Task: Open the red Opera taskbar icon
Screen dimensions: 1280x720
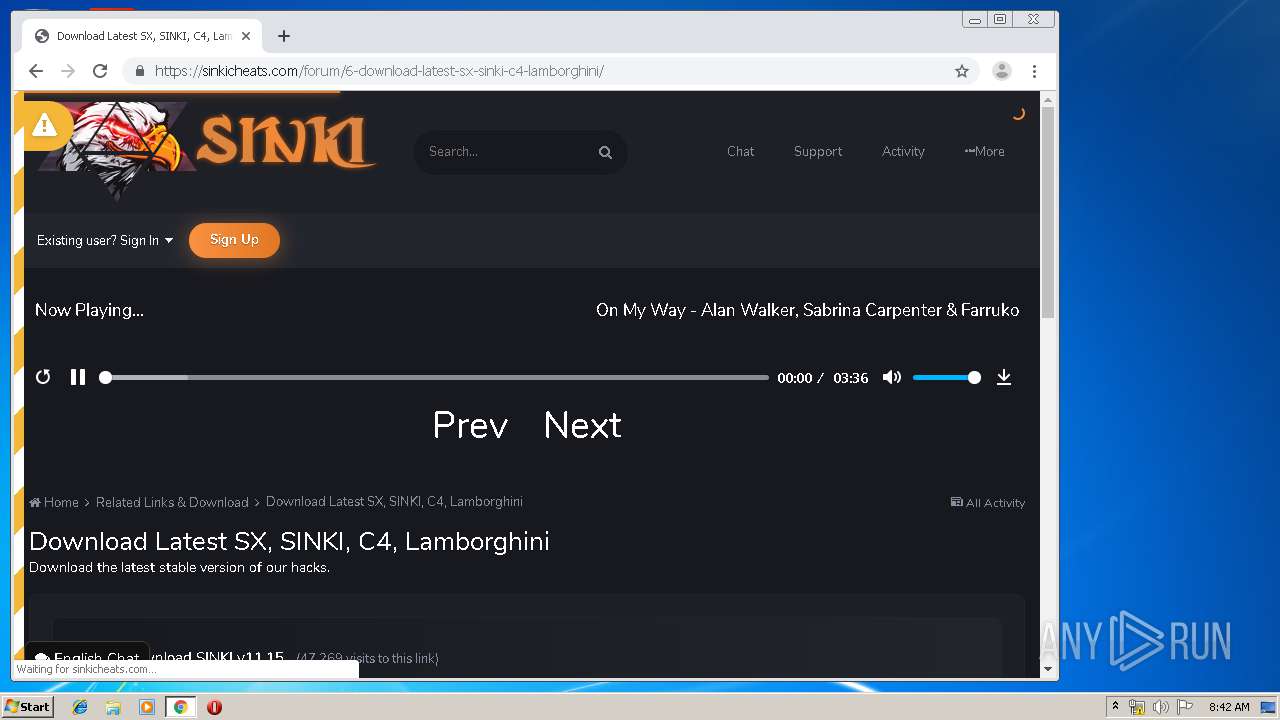Action: 214,707
